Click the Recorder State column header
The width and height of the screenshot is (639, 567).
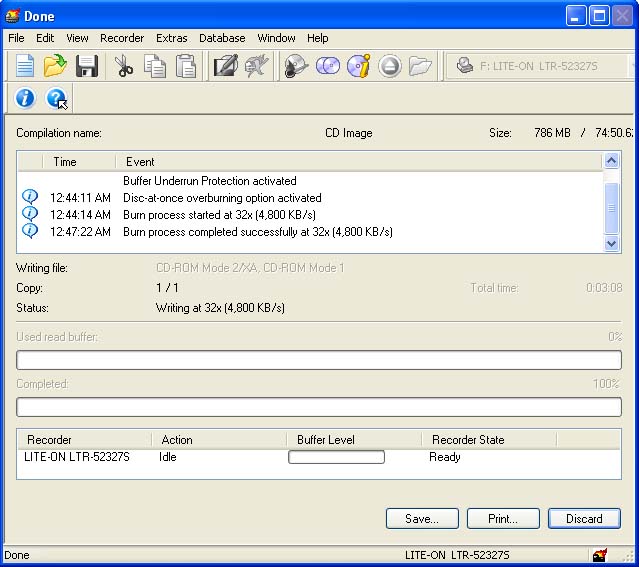(x=489, y=440)
